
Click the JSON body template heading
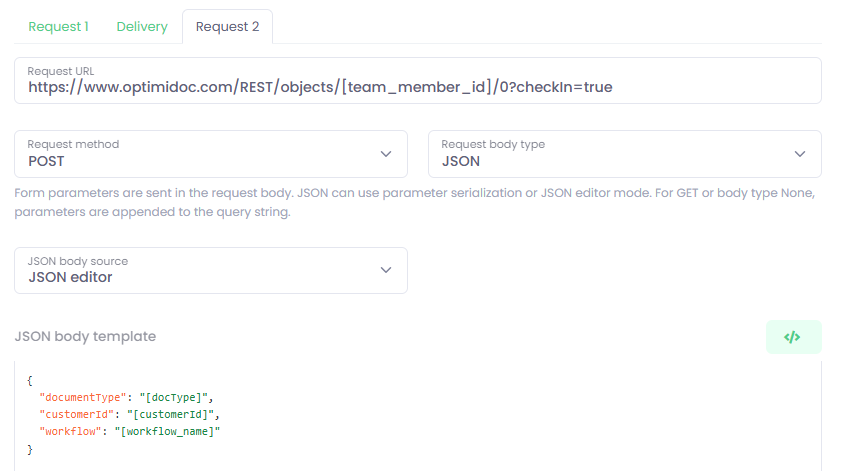[85, 336]
